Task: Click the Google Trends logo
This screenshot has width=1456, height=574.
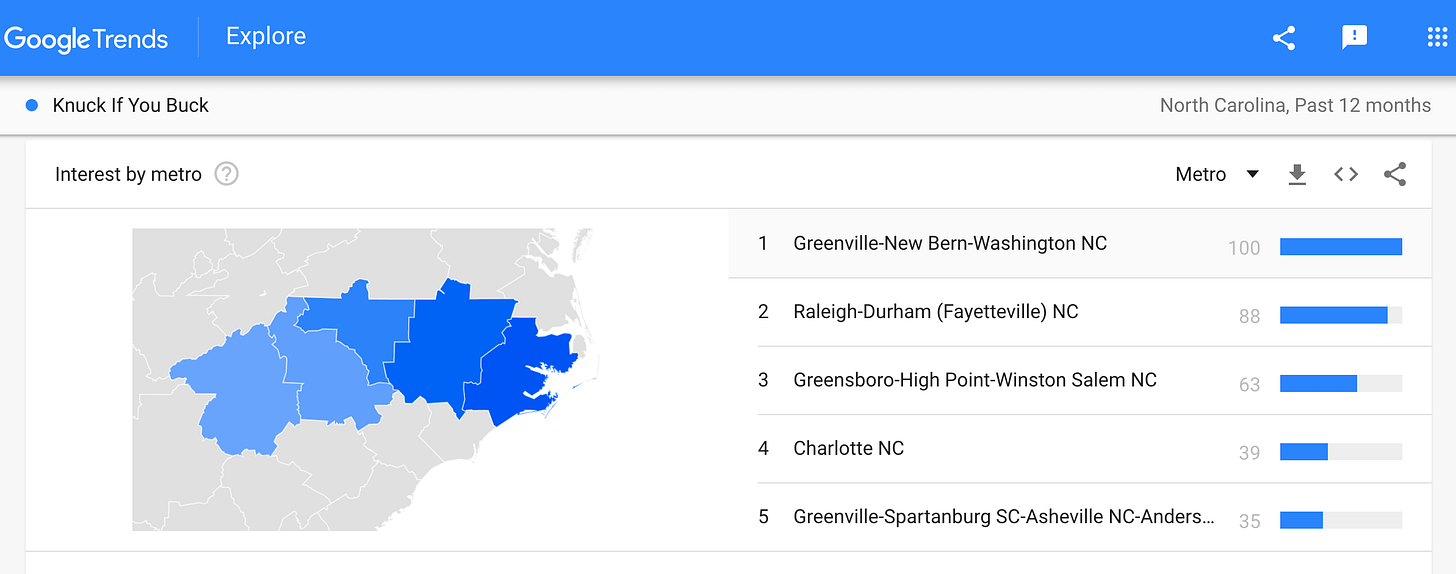Action: [x=86, y=38]
